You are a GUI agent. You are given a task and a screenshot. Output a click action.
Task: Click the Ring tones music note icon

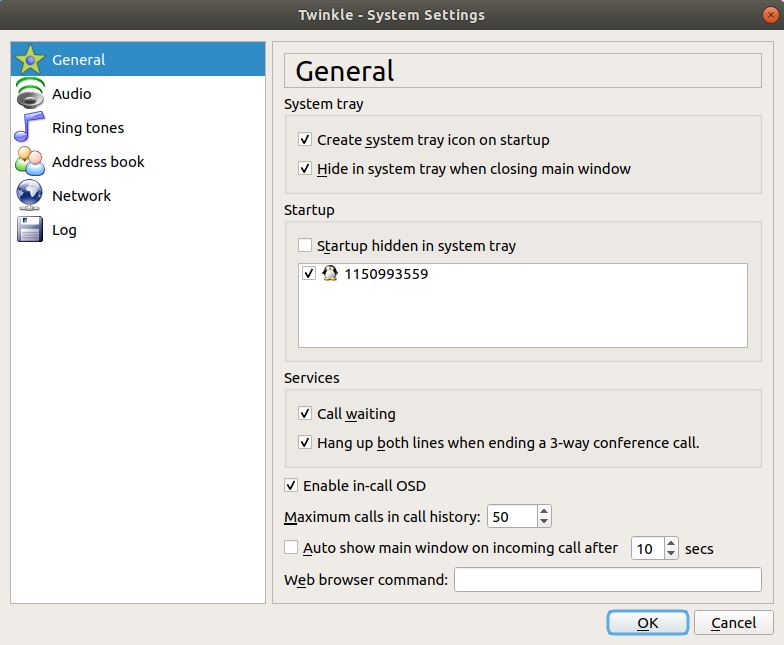pos(30,128)
